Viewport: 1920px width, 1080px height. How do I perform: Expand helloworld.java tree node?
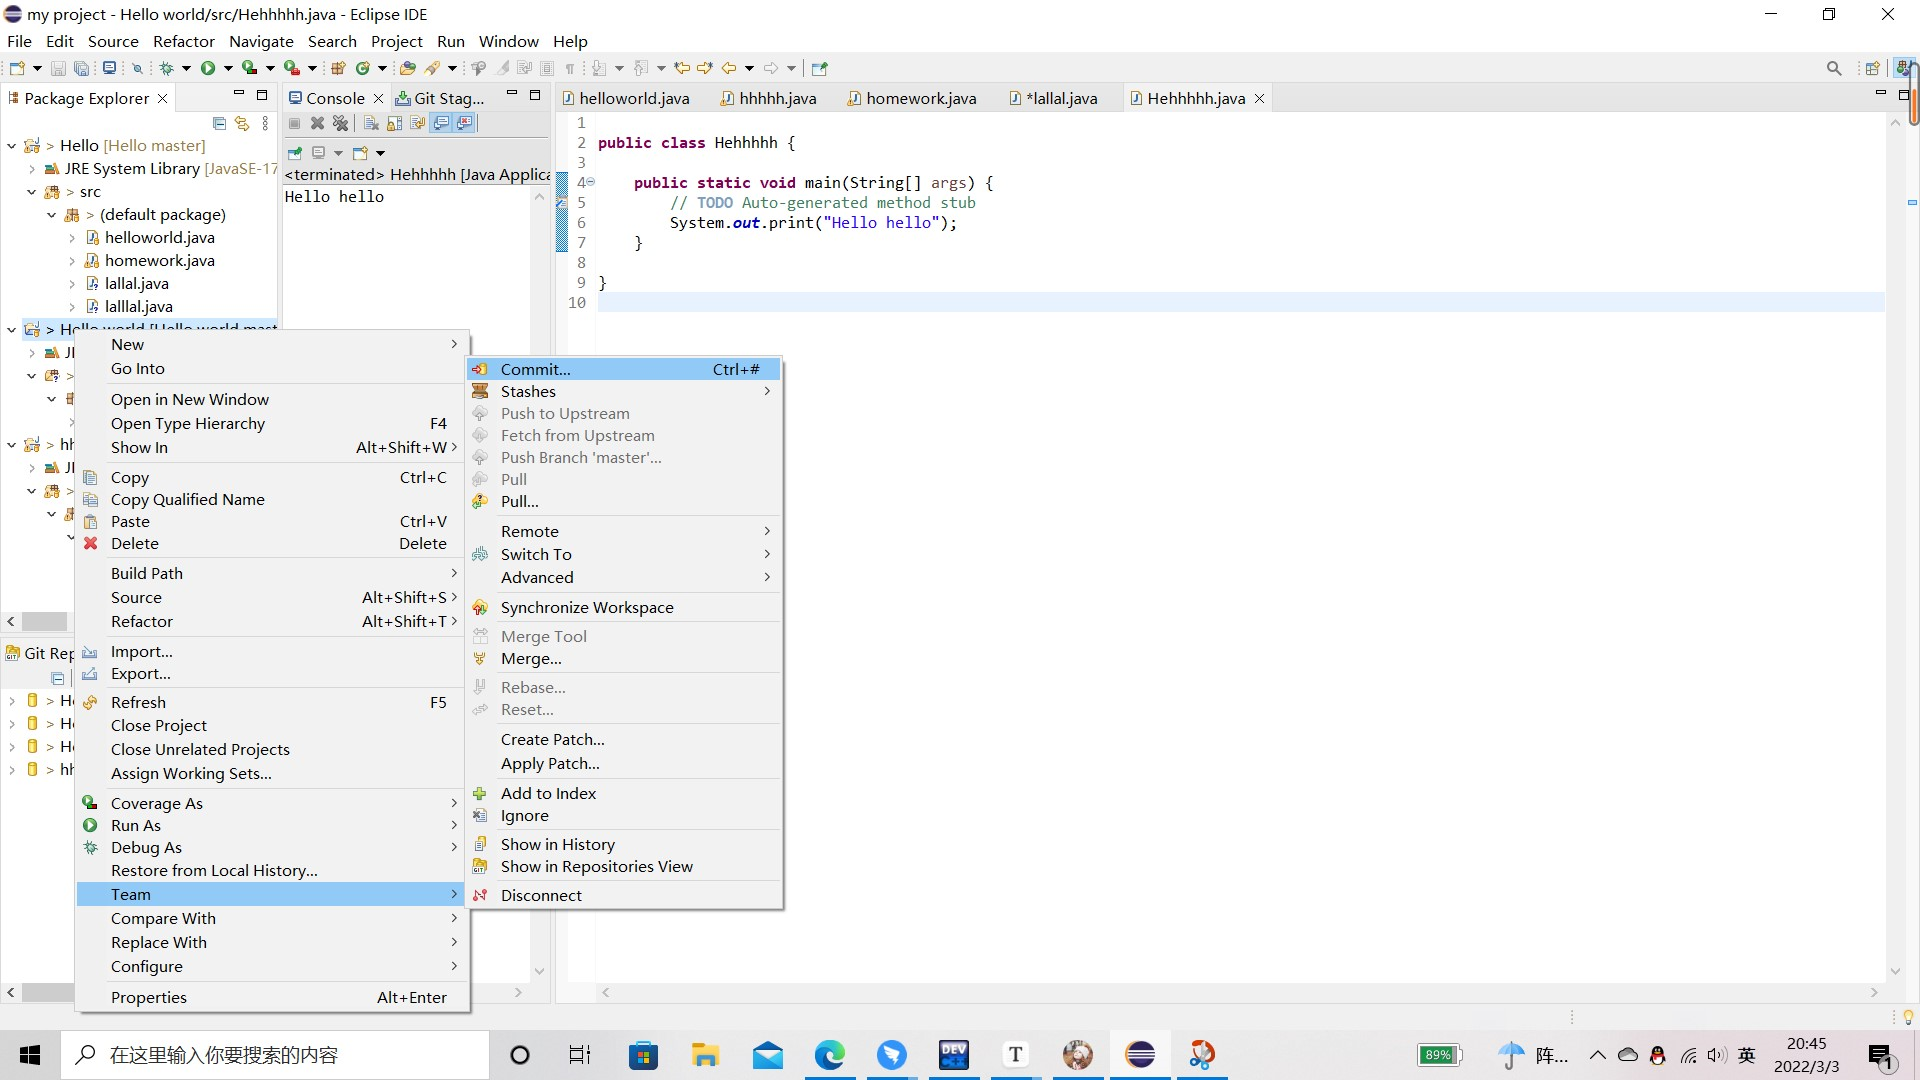(72, 238)
